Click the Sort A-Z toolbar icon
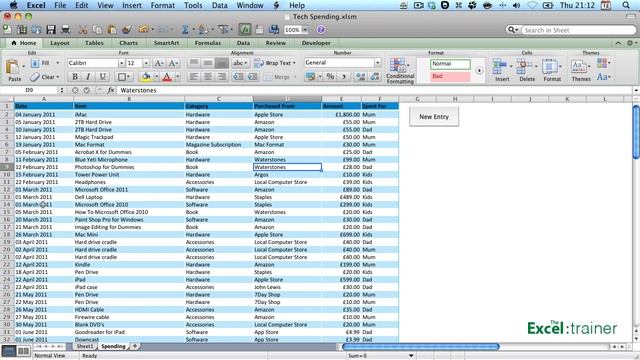640x360 pixels. tap(202, 29)
